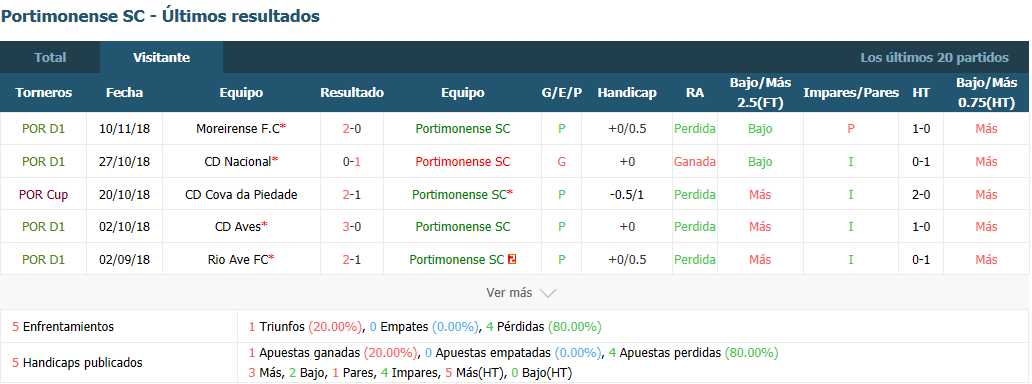Viewport: 1032px width, 384px height.
Task: Click the Handicap column header
Action: (627, 93)
